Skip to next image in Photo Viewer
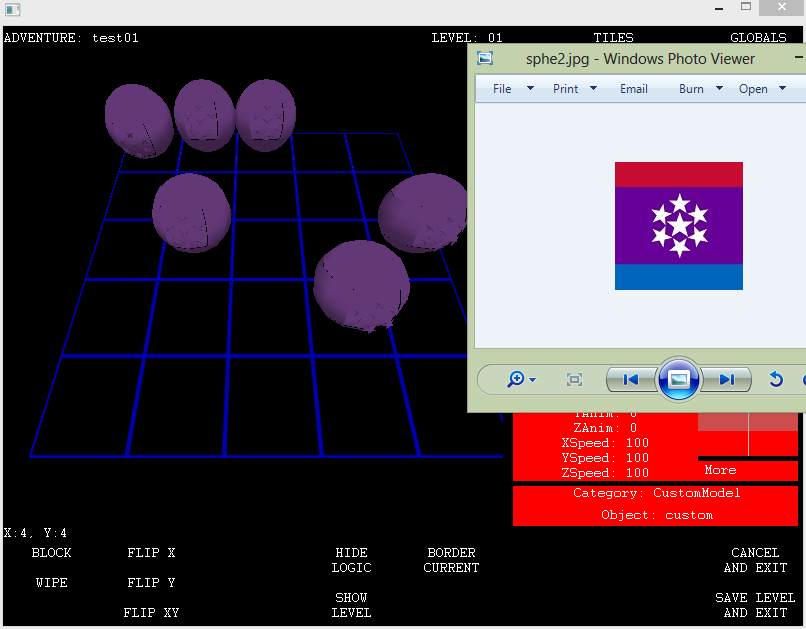The width and height of the screenshot is (806, 629). 726,380
